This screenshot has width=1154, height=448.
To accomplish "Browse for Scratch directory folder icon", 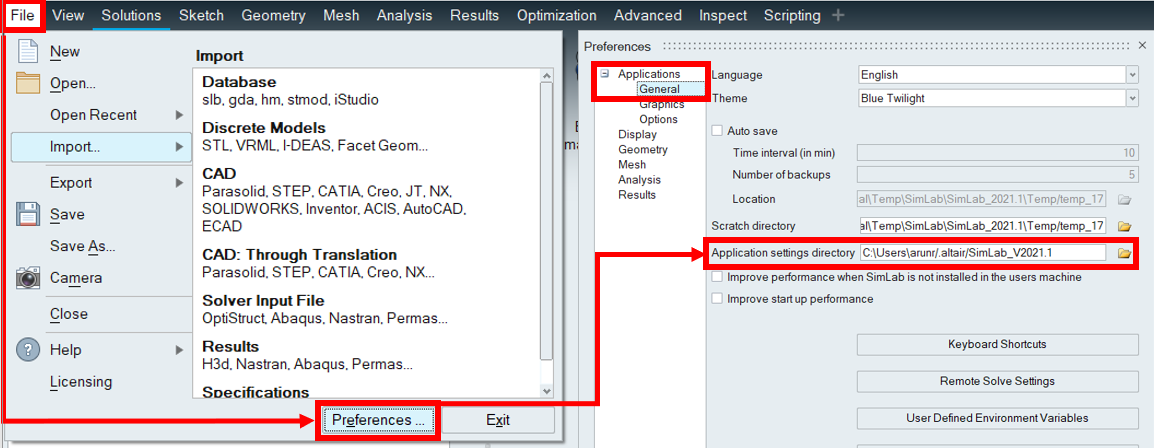I will click(x=1125, y=226).
